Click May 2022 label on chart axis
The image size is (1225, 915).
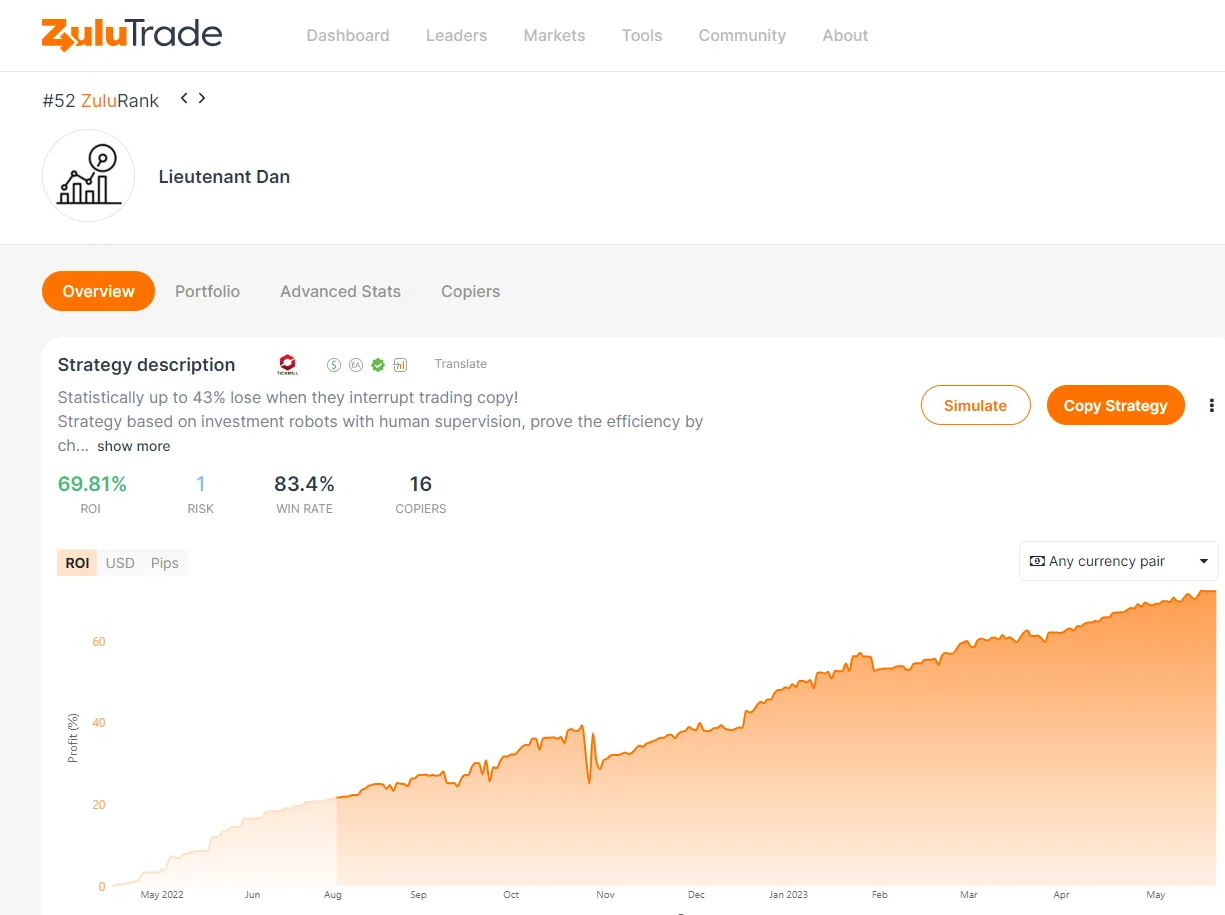click(x=162, y=895)
